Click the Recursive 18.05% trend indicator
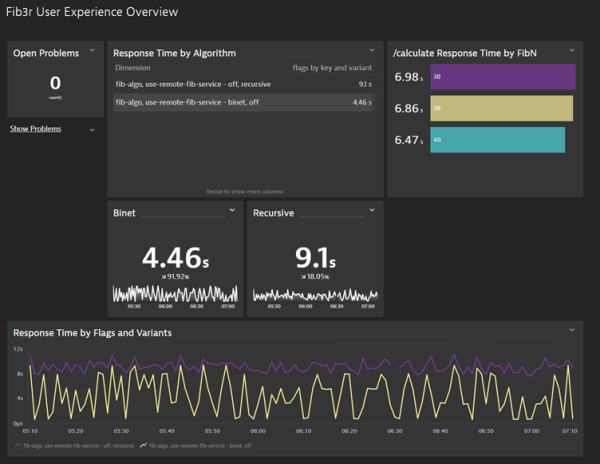Screen dimensions: 600x464 click(315, 277)
